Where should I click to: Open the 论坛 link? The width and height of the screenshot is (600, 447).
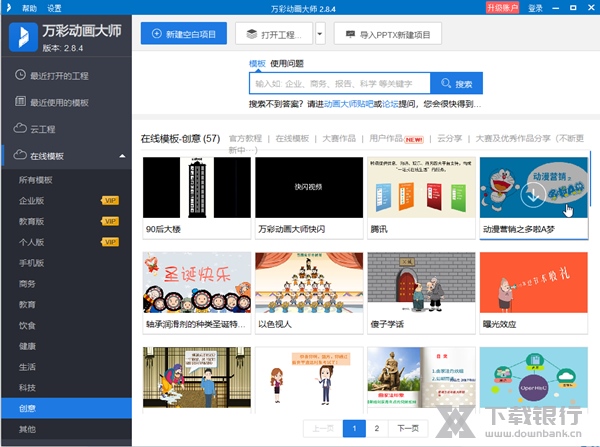[390, 104]
